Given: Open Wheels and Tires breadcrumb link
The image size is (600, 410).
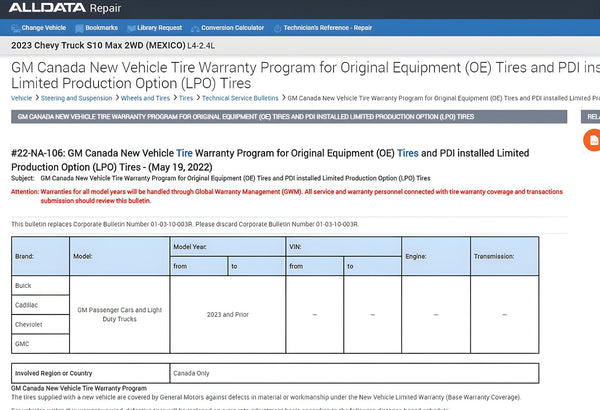Looking at the screenshot, I should (x=147, y=99).
